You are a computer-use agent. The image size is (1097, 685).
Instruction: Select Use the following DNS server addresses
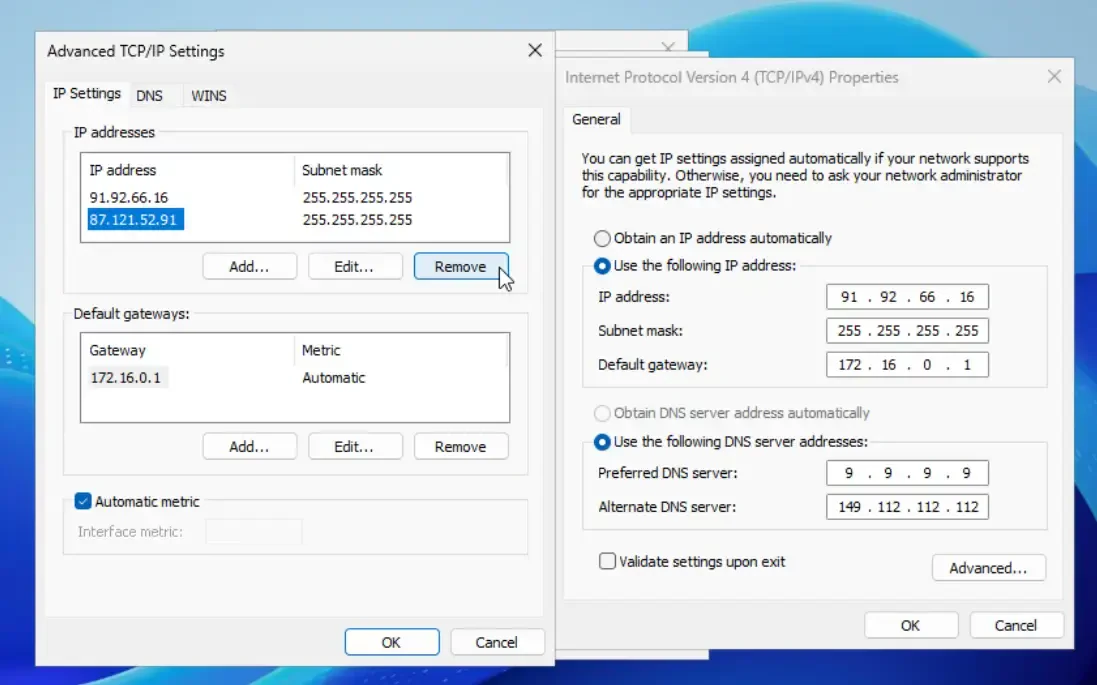[x=602, y=441]
